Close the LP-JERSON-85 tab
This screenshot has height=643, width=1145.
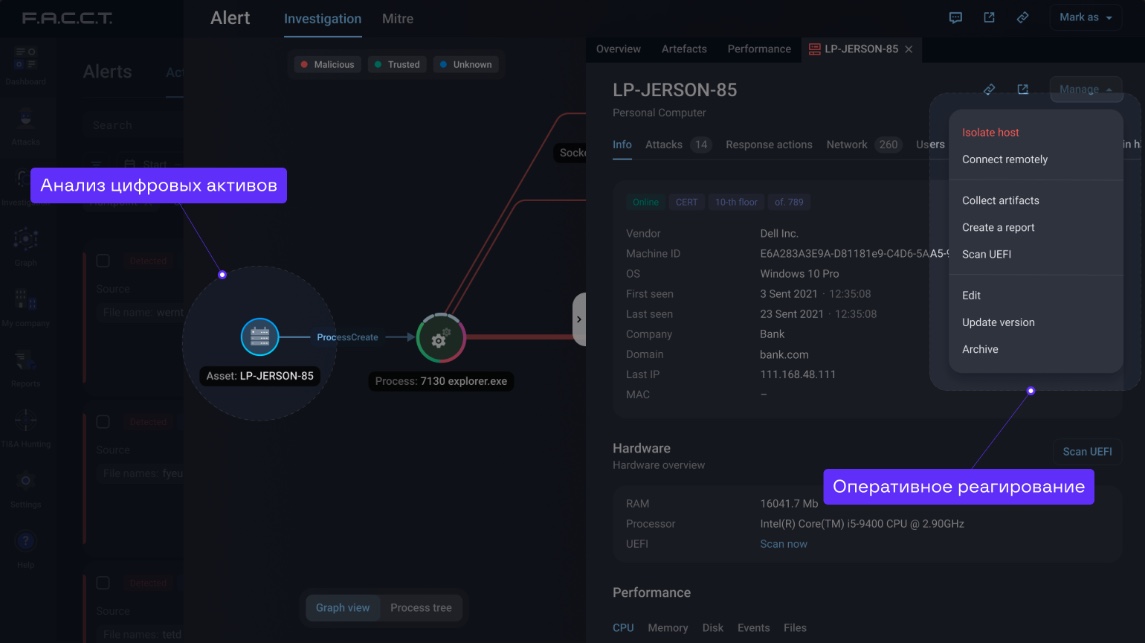click(x=908, y=49)
